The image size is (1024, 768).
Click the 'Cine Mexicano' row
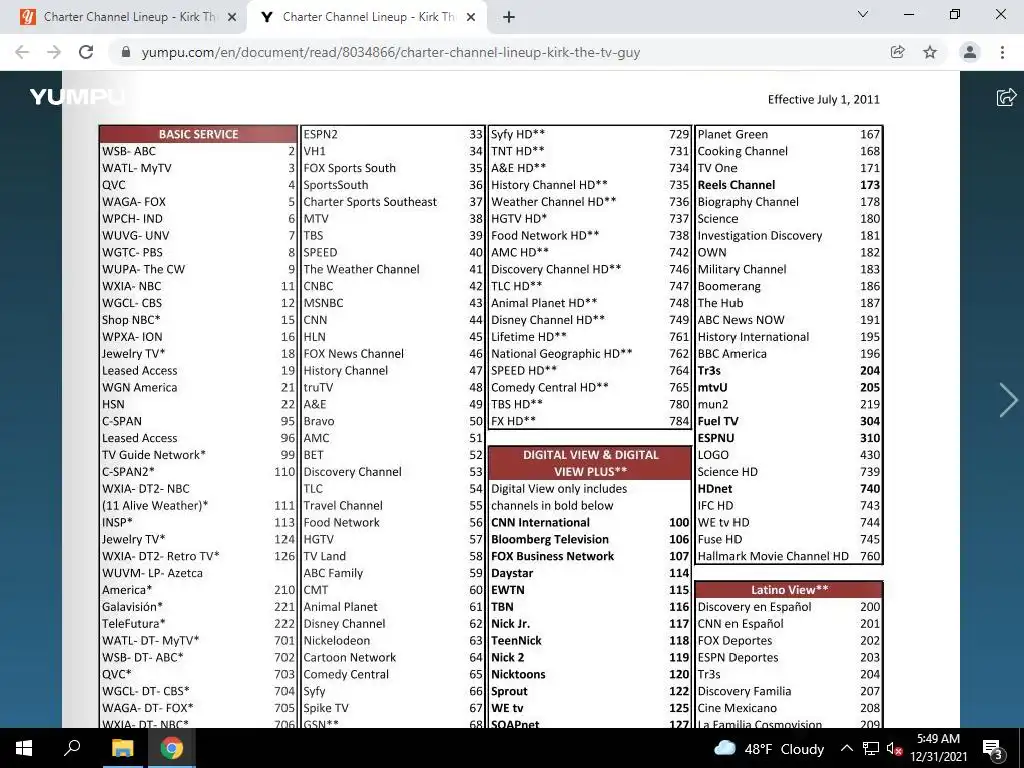point(789,708)
